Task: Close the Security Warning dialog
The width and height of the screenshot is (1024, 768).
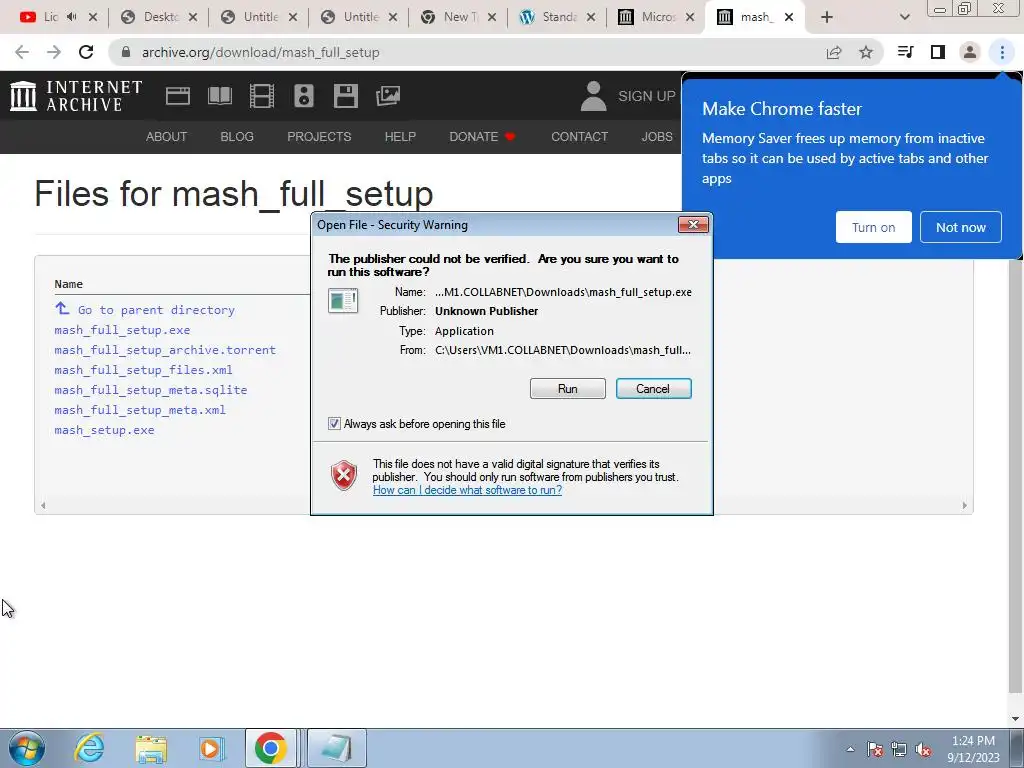Action: point(693,225)
